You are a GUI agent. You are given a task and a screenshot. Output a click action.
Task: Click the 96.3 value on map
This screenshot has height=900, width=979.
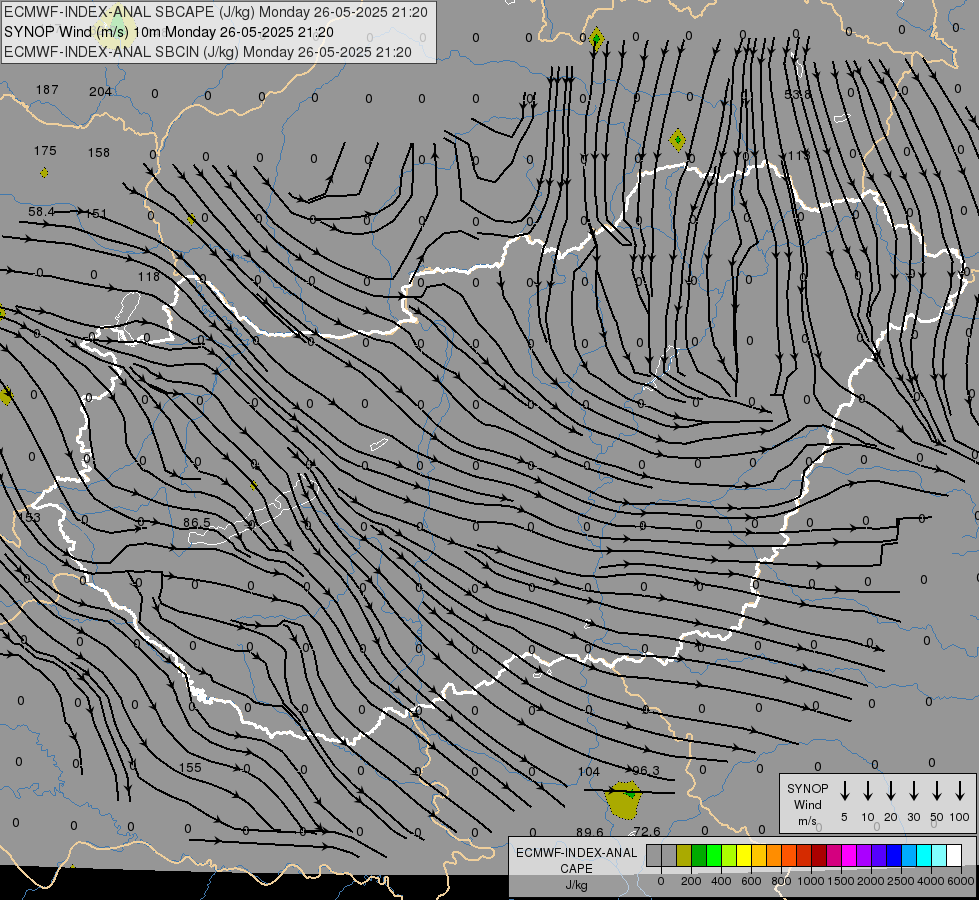click(646, 770)
